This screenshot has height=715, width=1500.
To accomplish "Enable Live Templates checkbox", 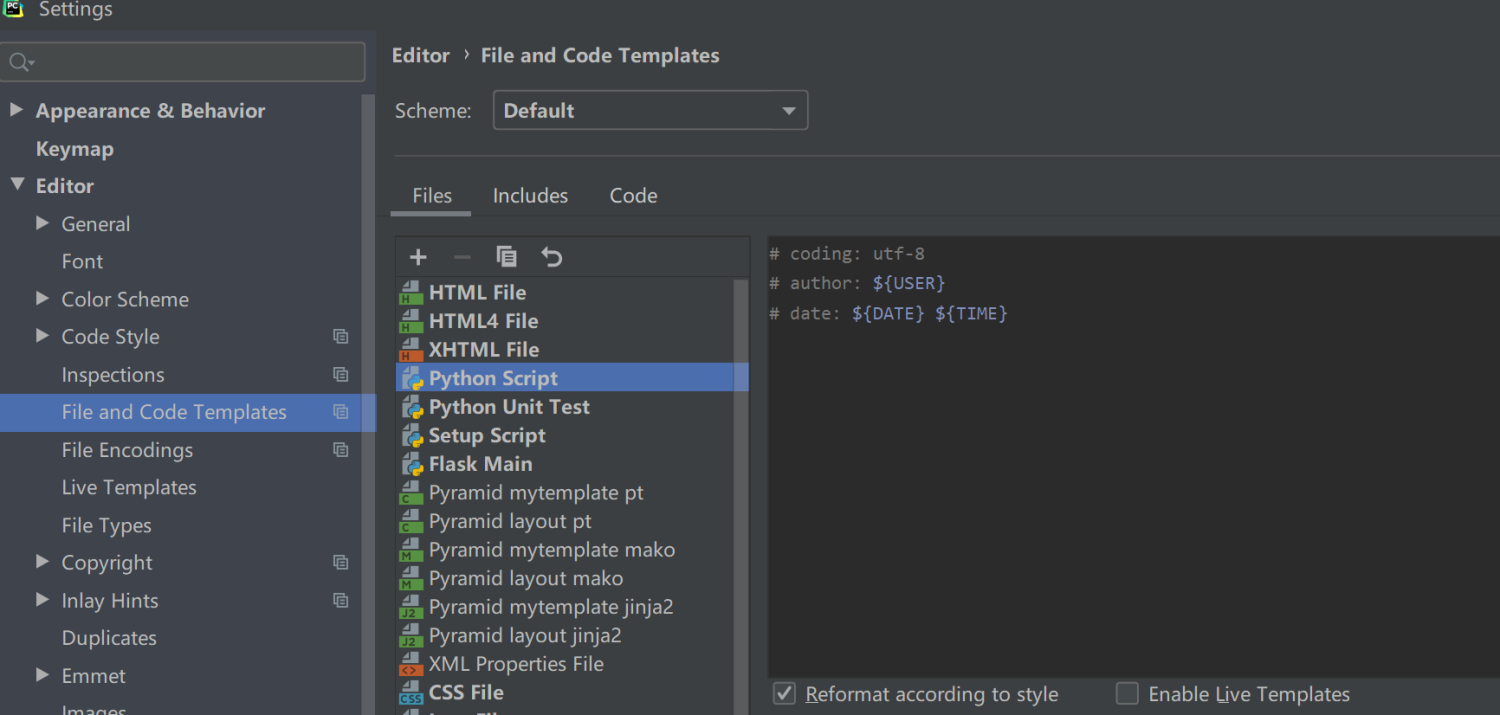I will (x=1127, y=694).
